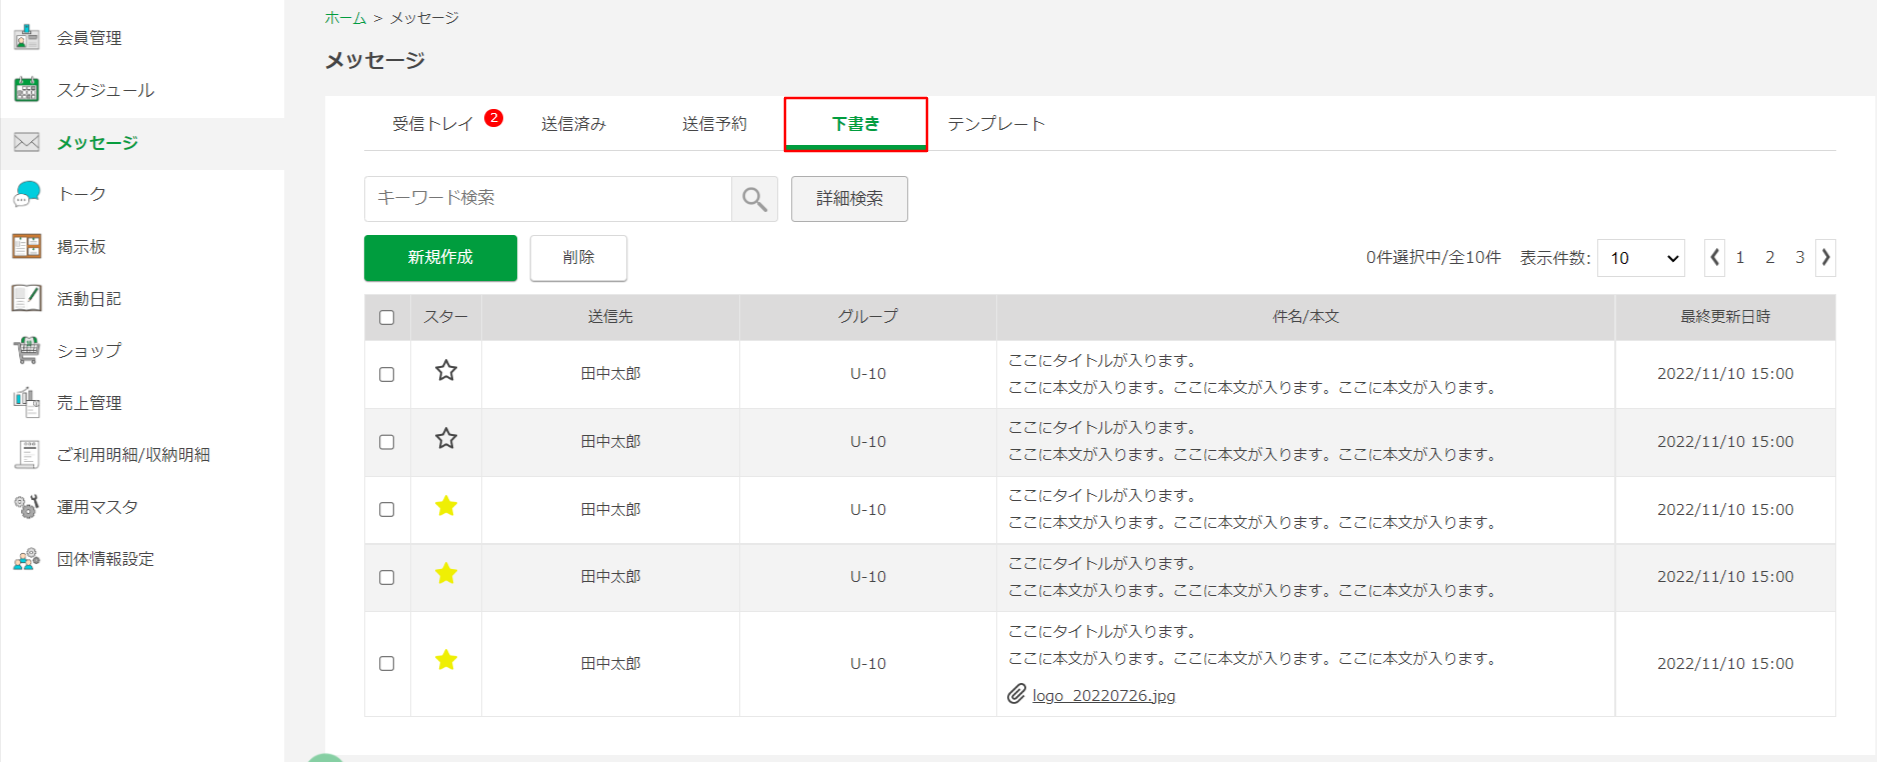Go to page 1
Screen dimensions: 1877x762
(x=1740, y=258)
